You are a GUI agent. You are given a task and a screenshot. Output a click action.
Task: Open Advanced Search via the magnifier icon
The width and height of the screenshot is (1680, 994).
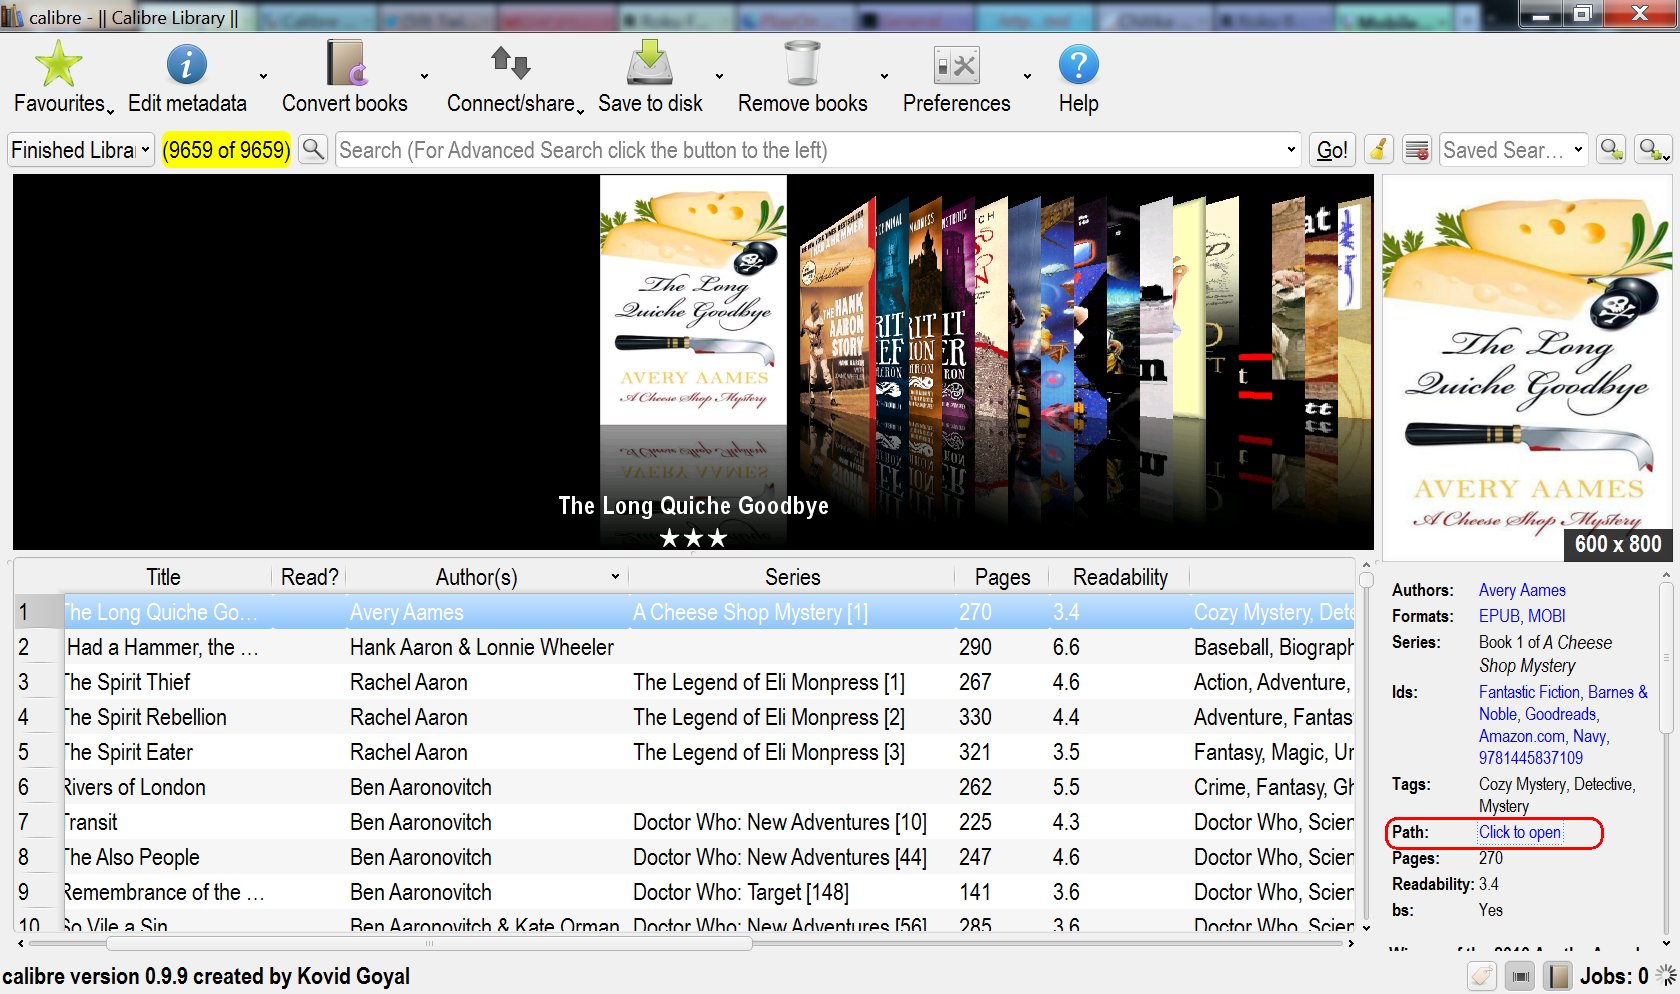point(313,150)
